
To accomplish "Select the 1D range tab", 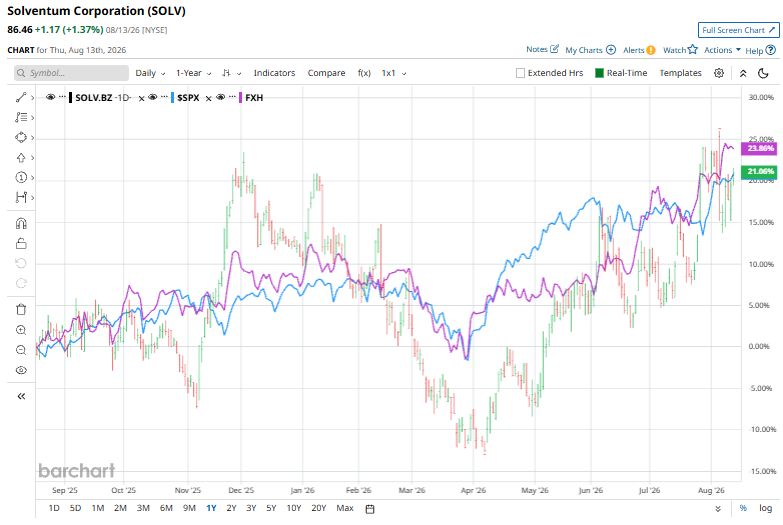I will point(54,508).
